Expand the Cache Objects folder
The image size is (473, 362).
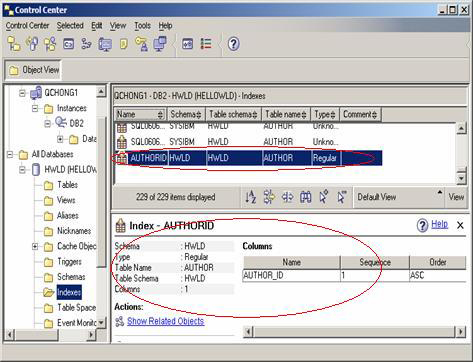tap(35, 246)
